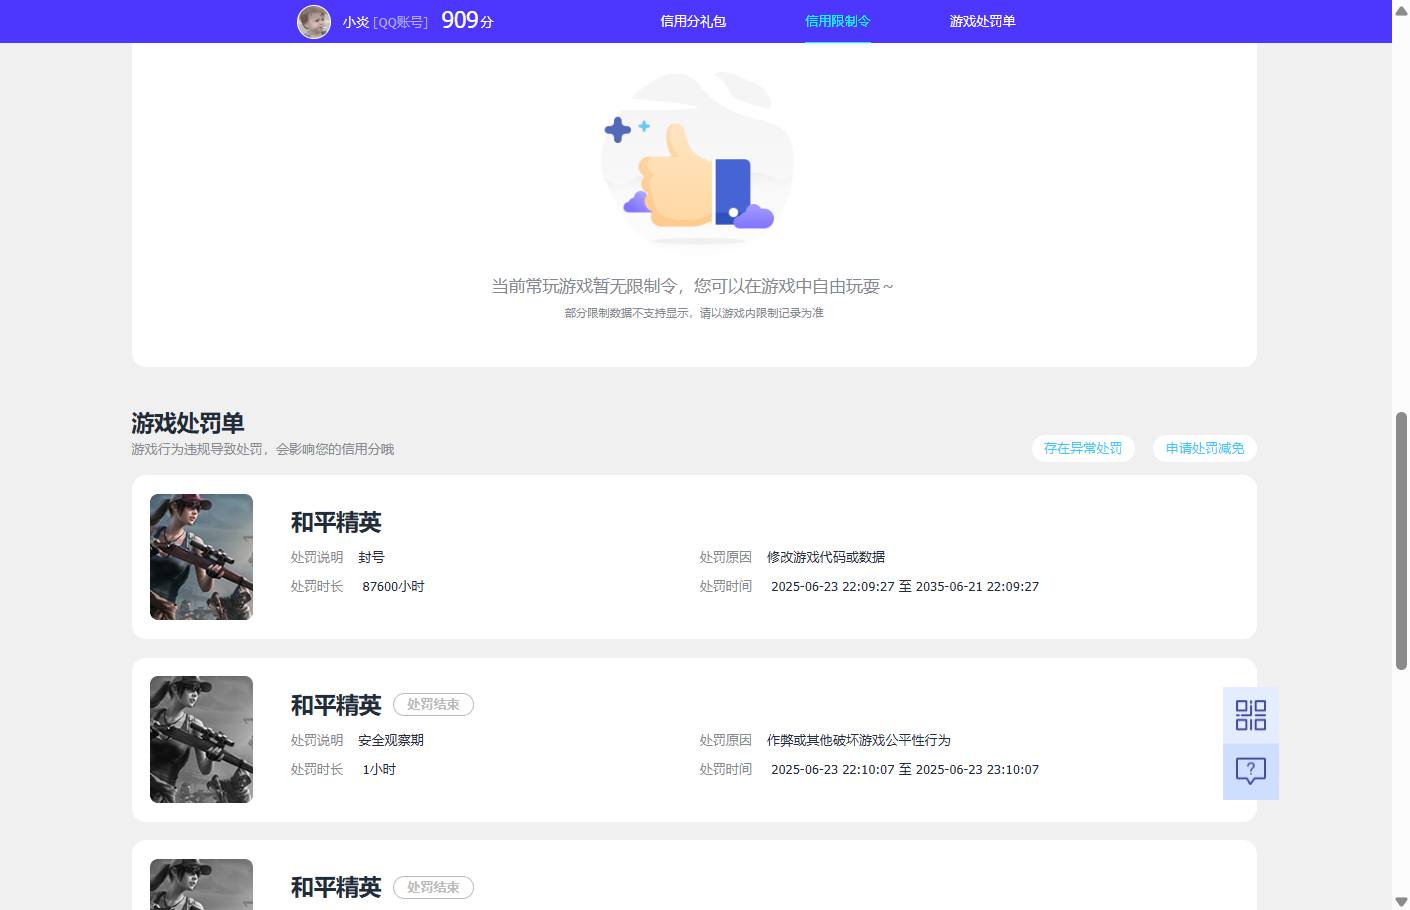
Task: Click the first 和平精英 penalty title
Action: coord(335,522)
